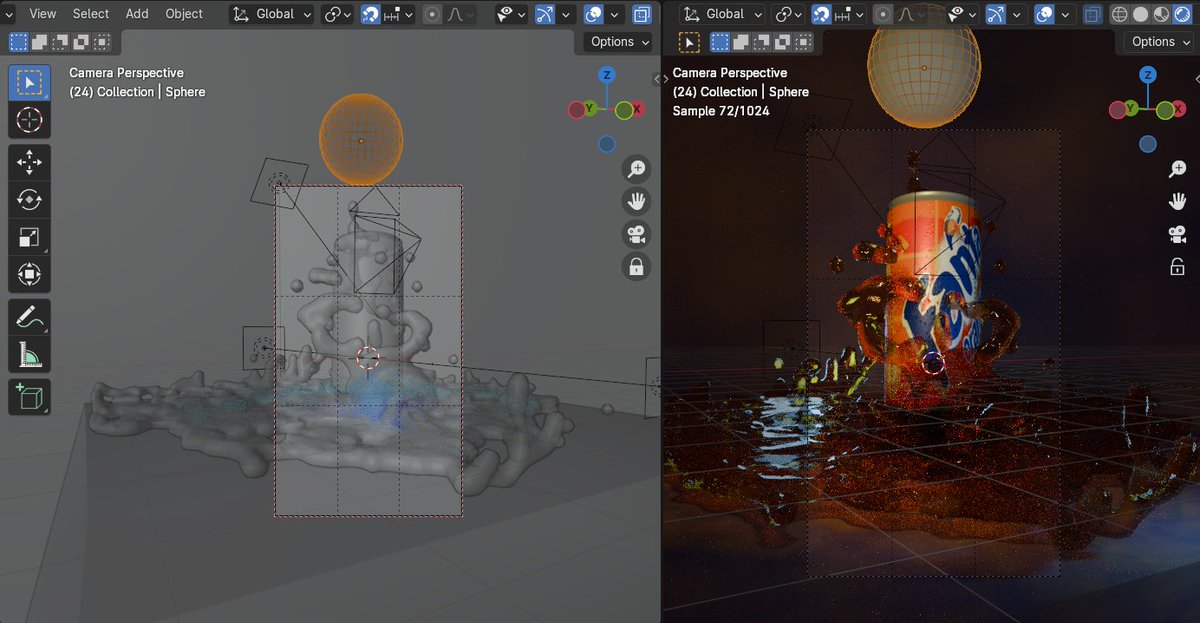Image resolution: width=1200 pixels, height=623 pixels.
Task: Click blue Z axis on right viewport gizmo
Action: coord(1147,75)
